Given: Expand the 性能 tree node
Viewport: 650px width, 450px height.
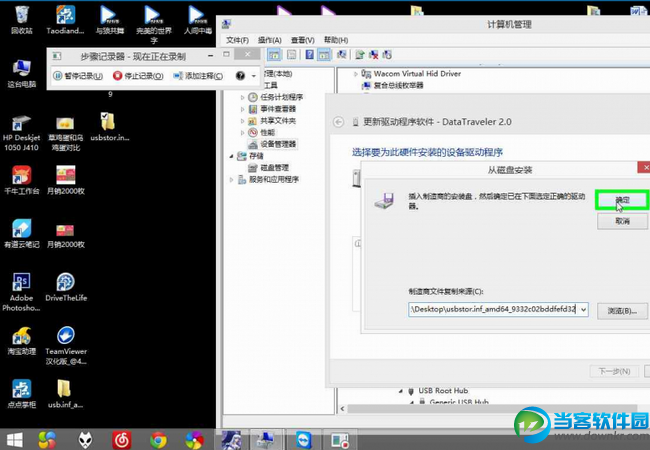Looking at the screenshot, I should point(243,133).
